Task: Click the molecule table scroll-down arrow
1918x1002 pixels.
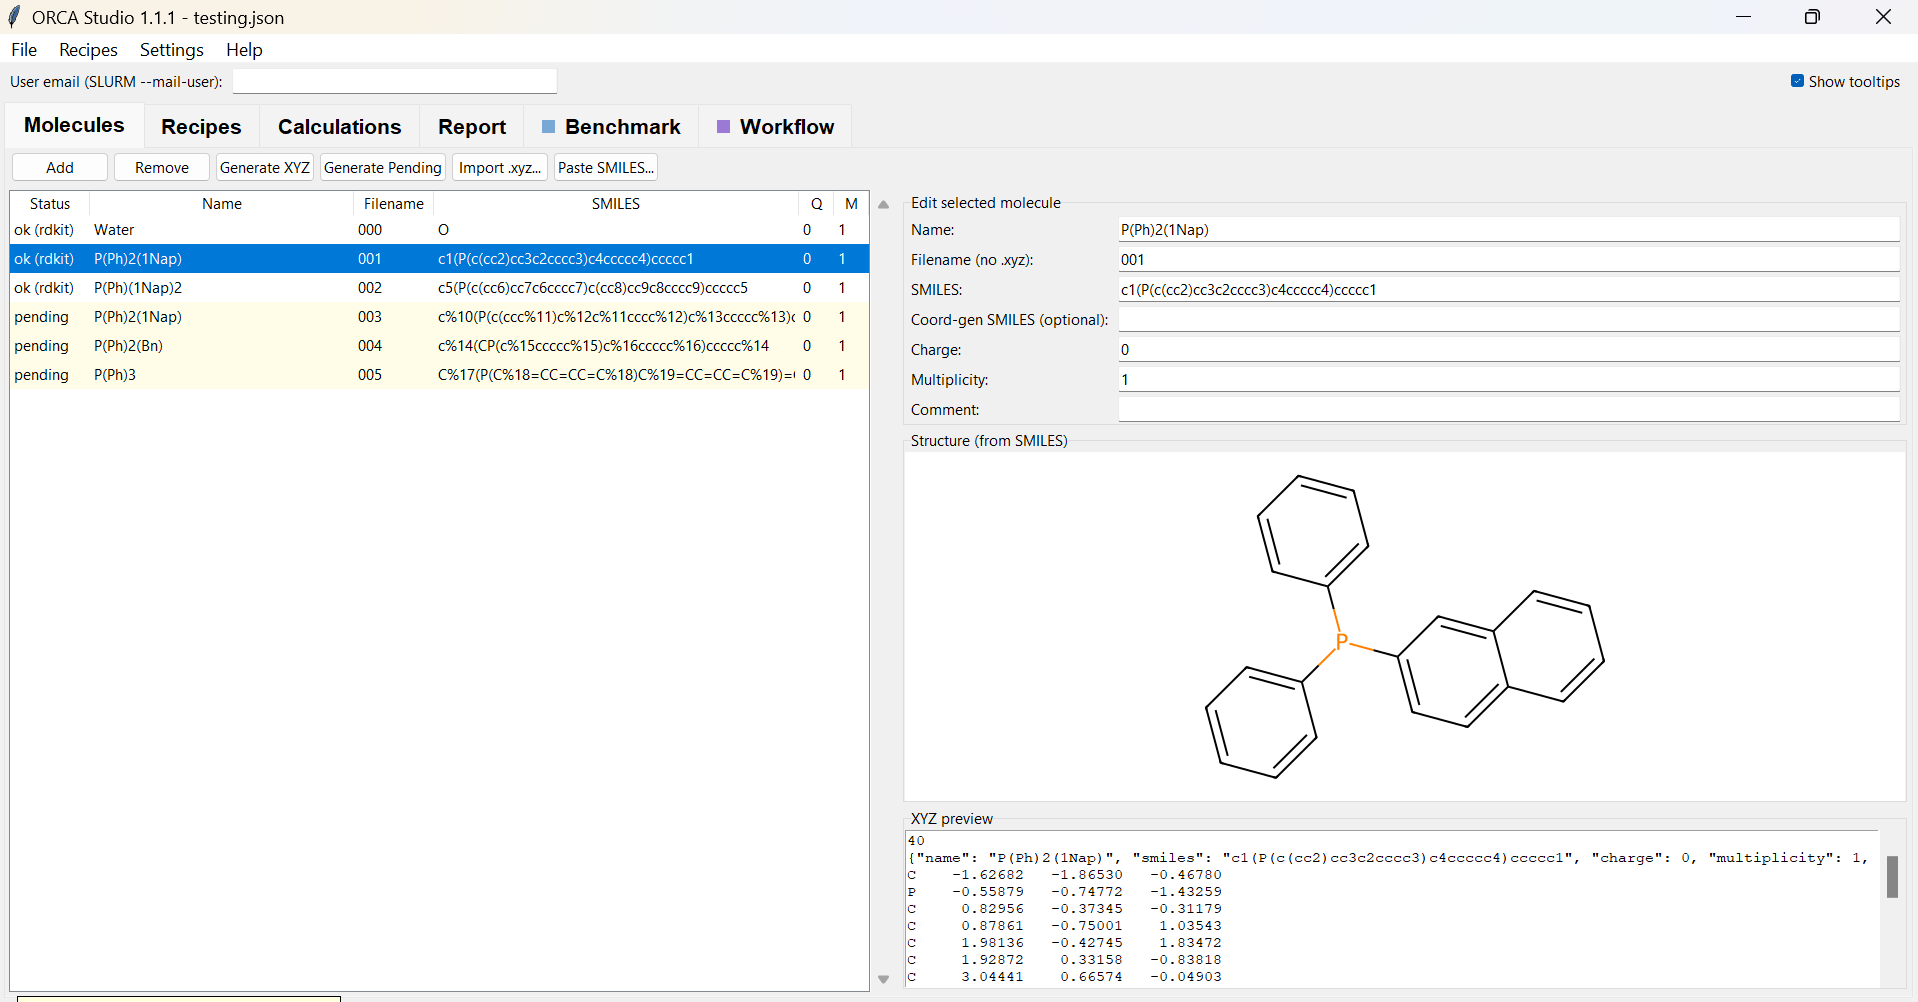Action: click(883, 979)
